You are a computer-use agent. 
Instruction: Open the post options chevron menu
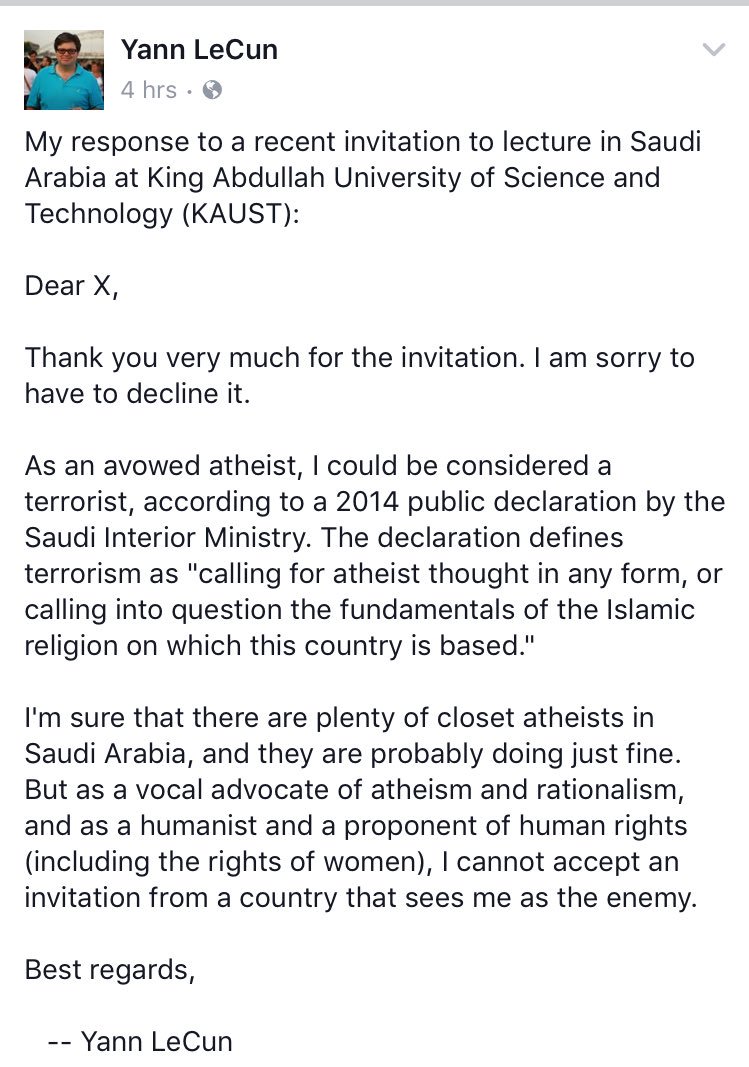(x=713, y=50)
